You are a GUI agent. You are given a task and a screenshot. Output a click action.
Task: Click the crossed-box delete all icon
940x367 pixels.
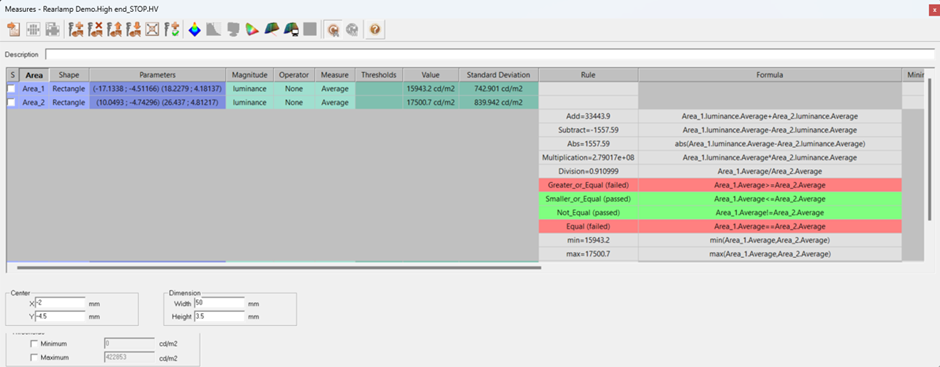(152, 29)
